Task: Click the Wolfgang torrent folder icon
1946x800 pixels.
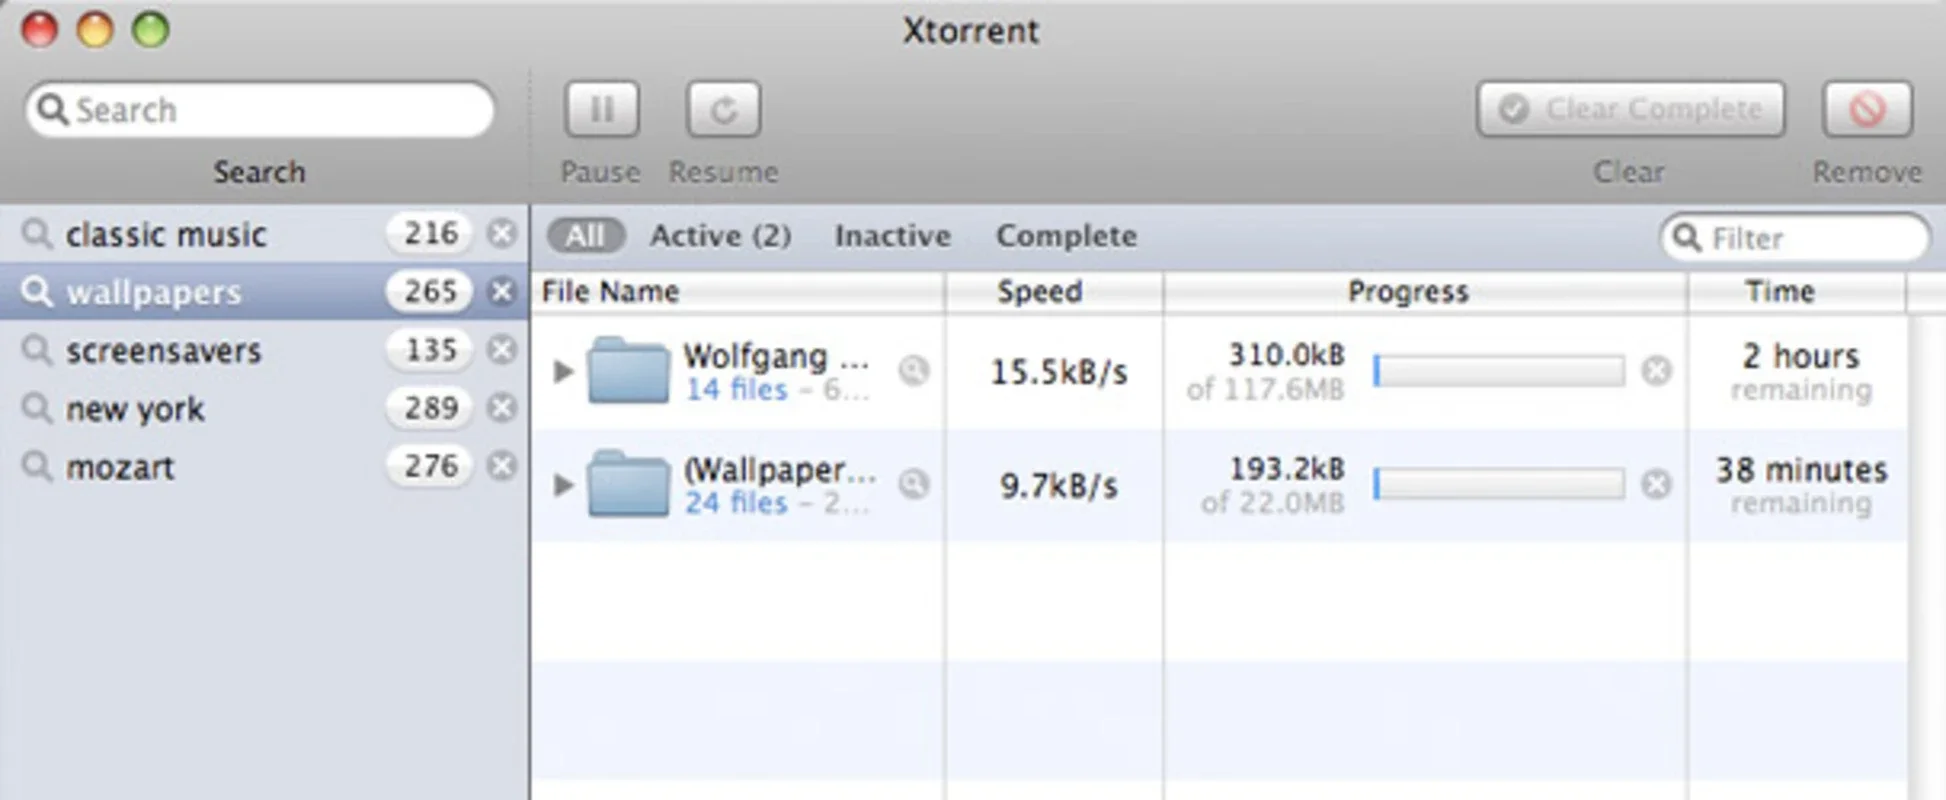Action: [628, 370]
